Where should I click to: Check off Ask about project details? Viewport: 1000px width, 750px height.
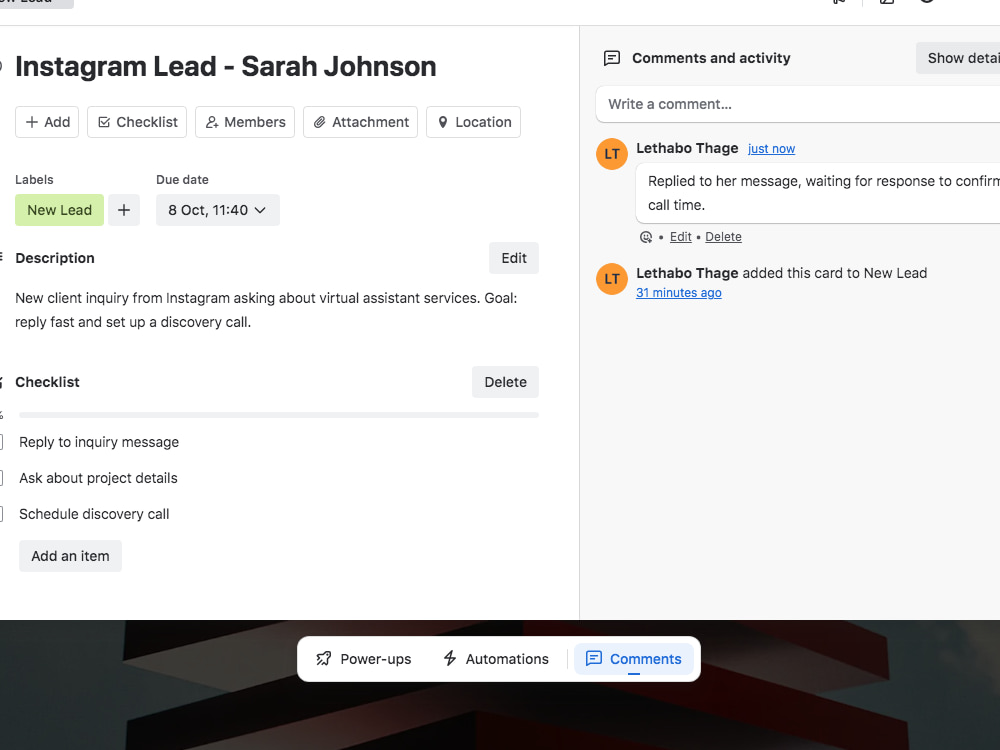pos(1,478)
